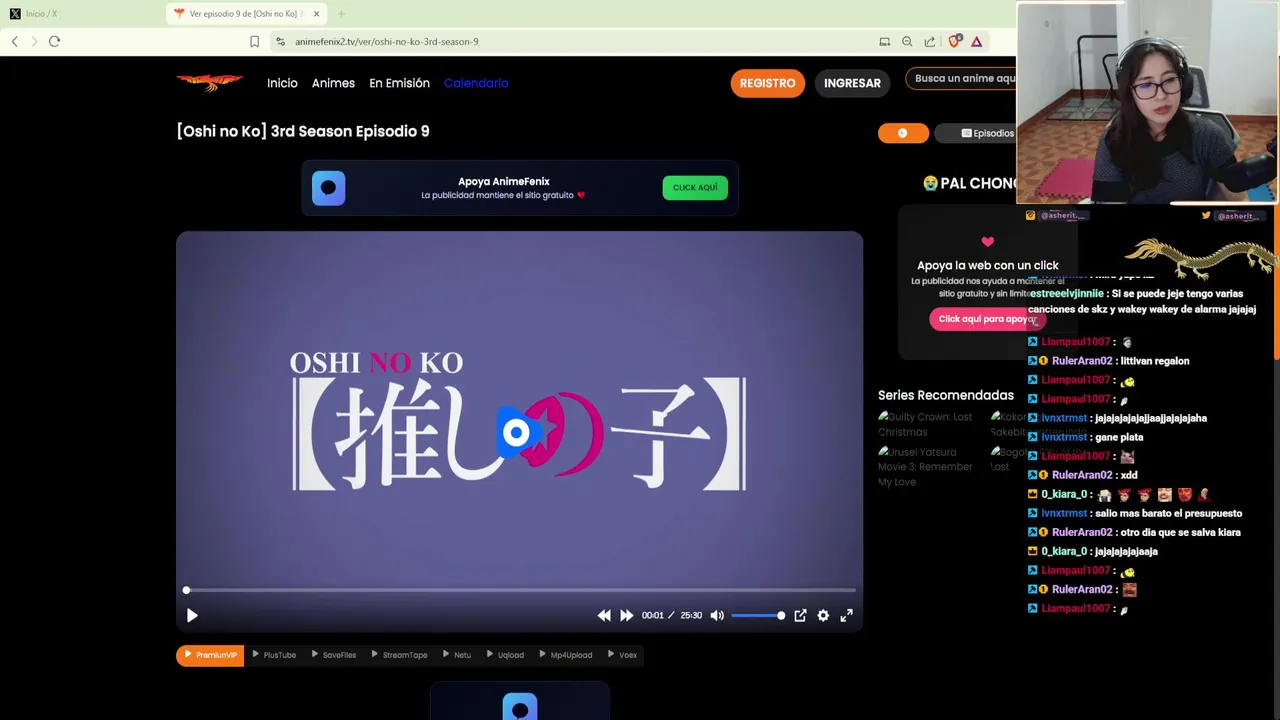Image resolution: width=1280 pixels, height=720 pixels.
Task: Select the PlusTube server tab
Action: coord(274,655)
